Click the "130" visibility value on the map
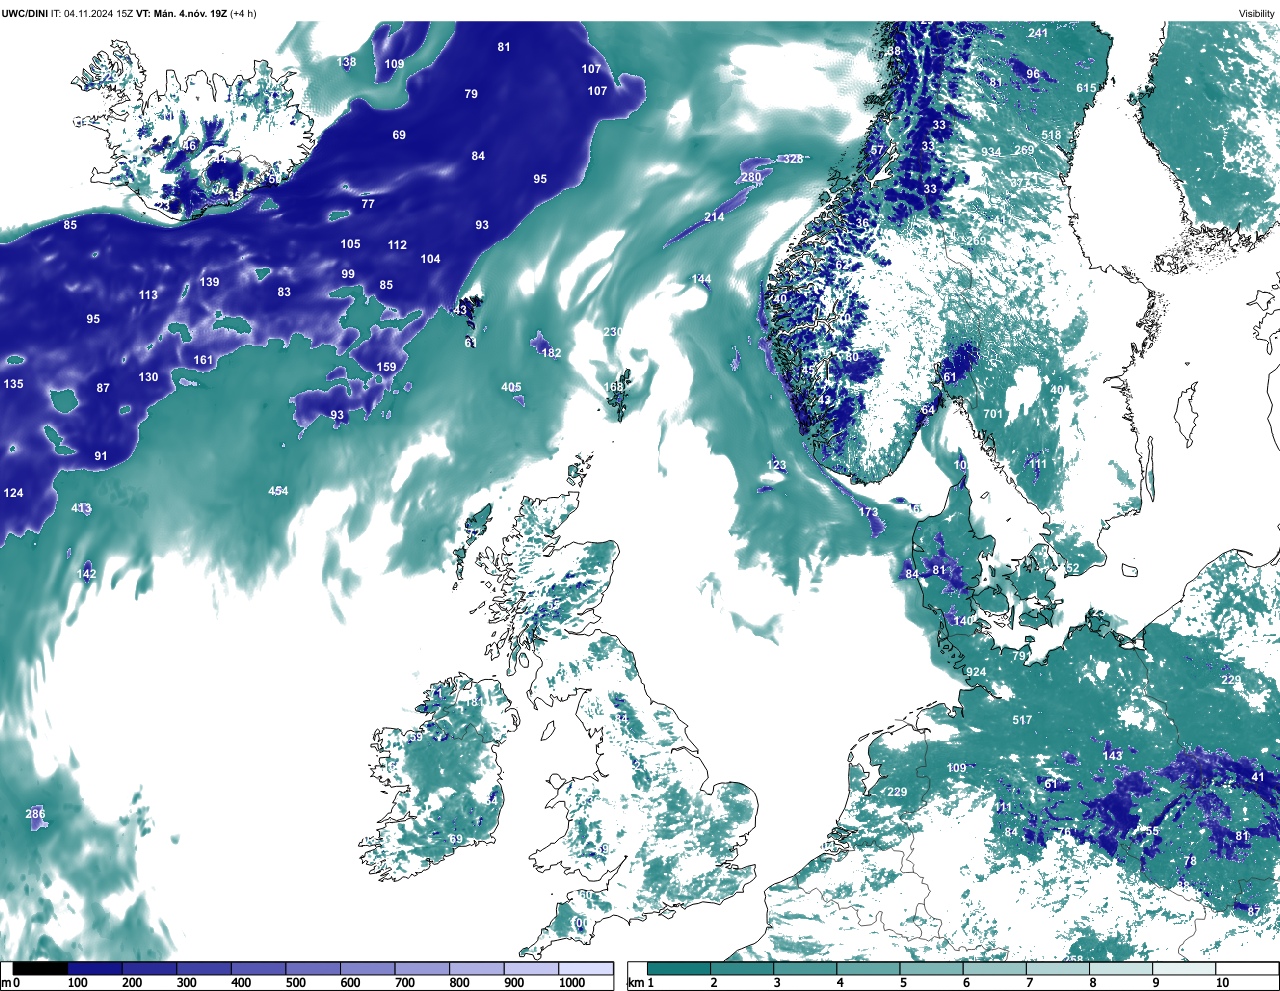This screenshot has height=991, width=1280. [148, 377]
